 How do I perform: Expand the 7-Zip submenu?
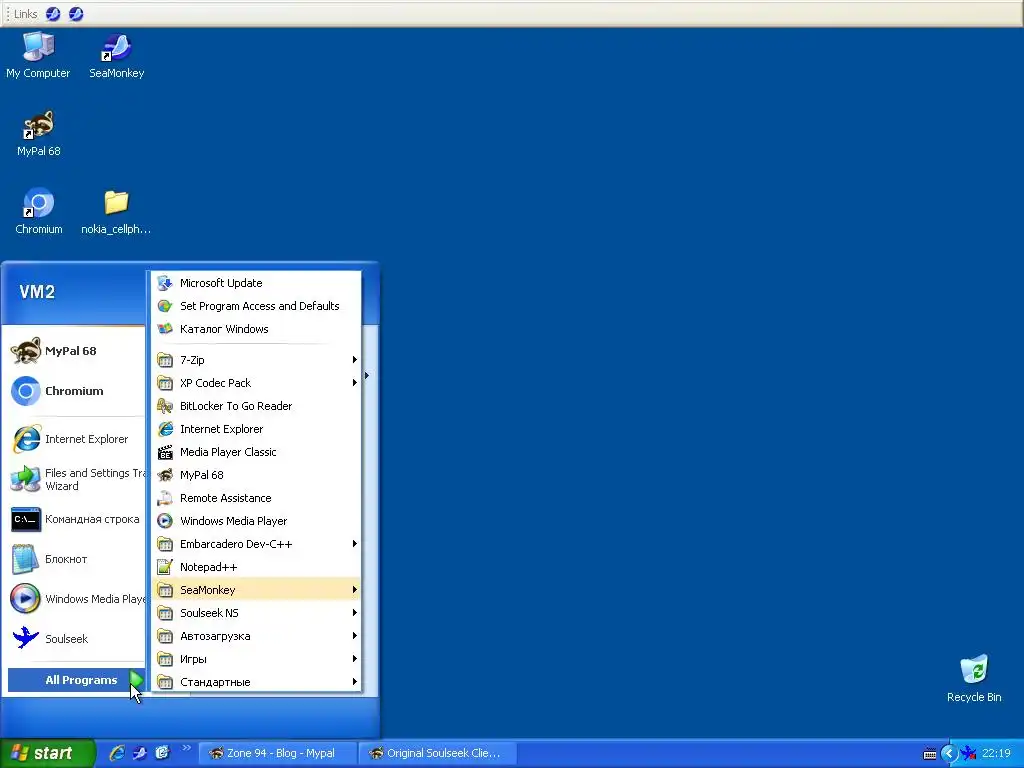257,360
